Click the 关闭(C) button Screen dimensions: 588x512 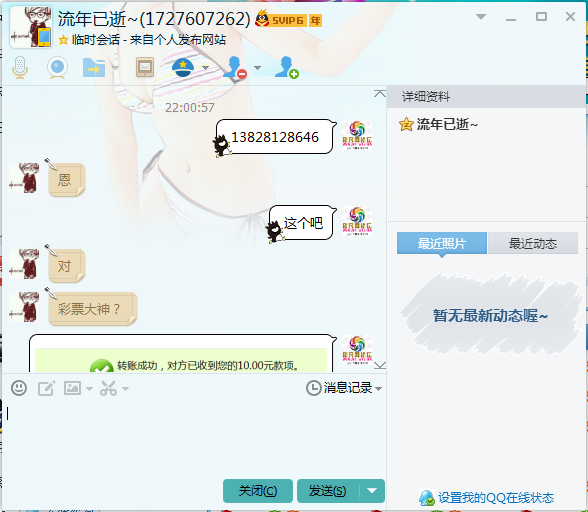[x=258, y=491]
